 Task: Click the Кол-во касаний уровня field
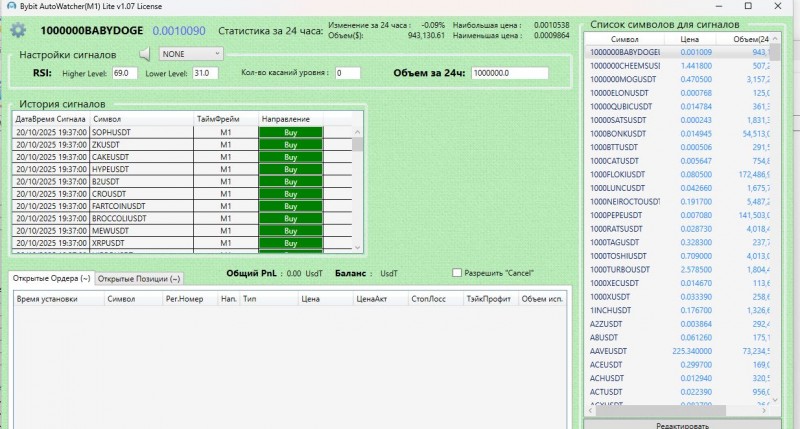coord(347,73)
